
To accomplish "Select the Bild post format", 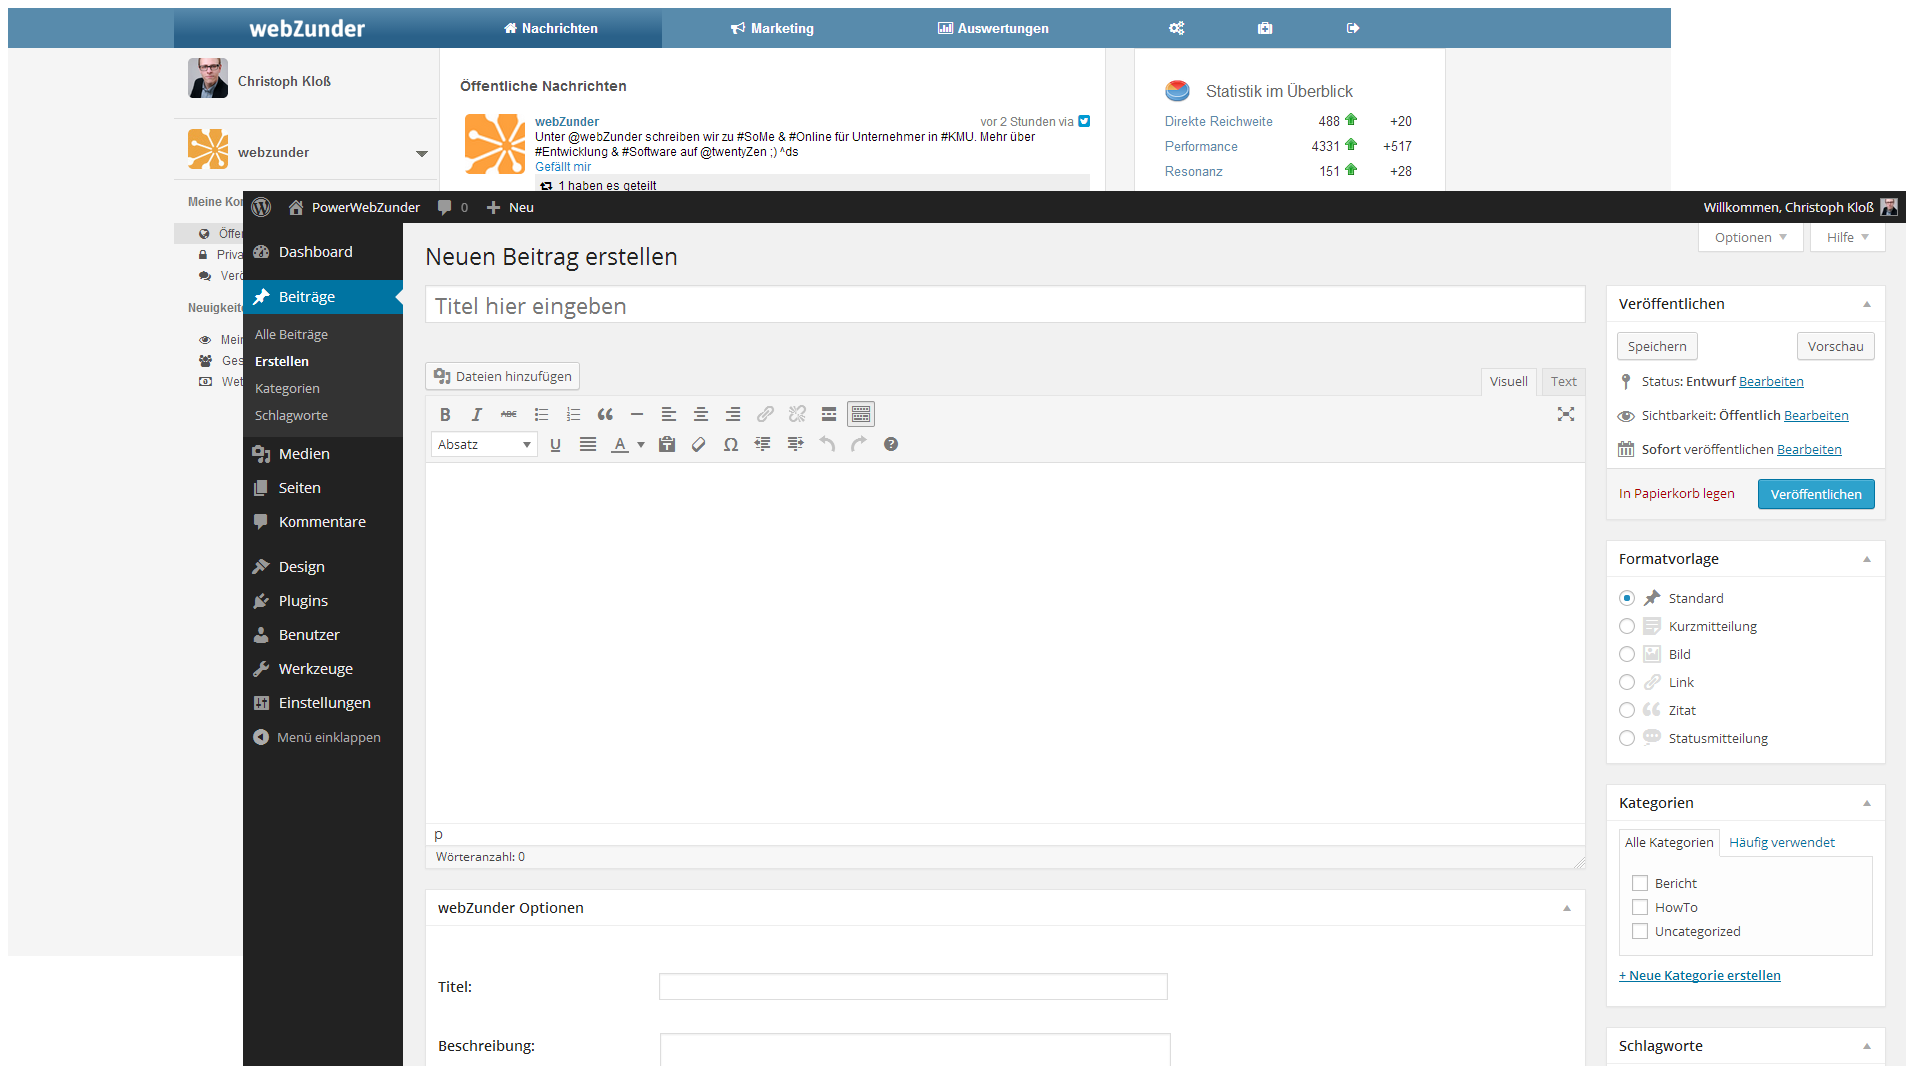I will click(1627, 654).
